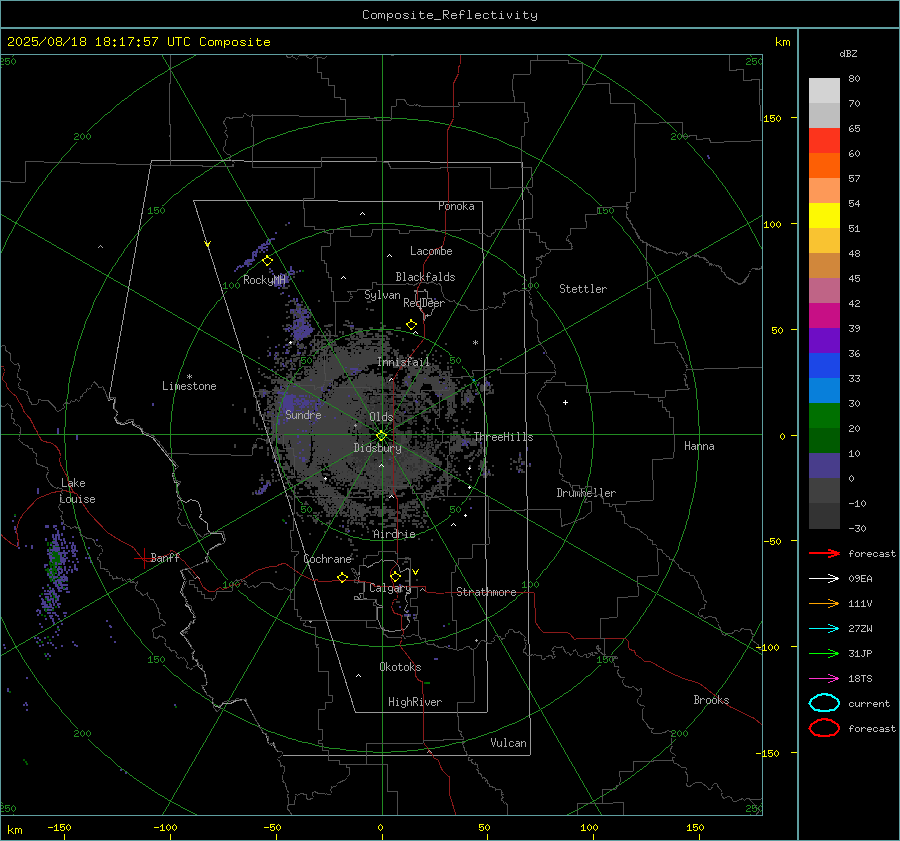Click the yellow diamond marker above Calgary
This screenshot has width=900, height=841.
tap(395, 576)
